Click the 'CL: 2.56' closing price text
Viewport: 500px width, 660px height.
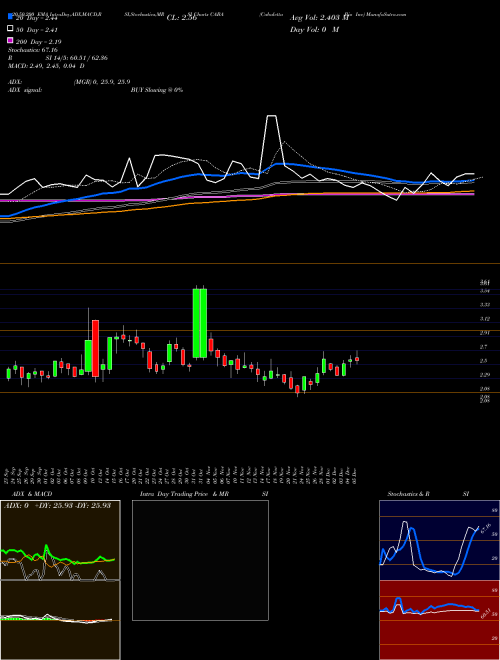tap(182, 18)
